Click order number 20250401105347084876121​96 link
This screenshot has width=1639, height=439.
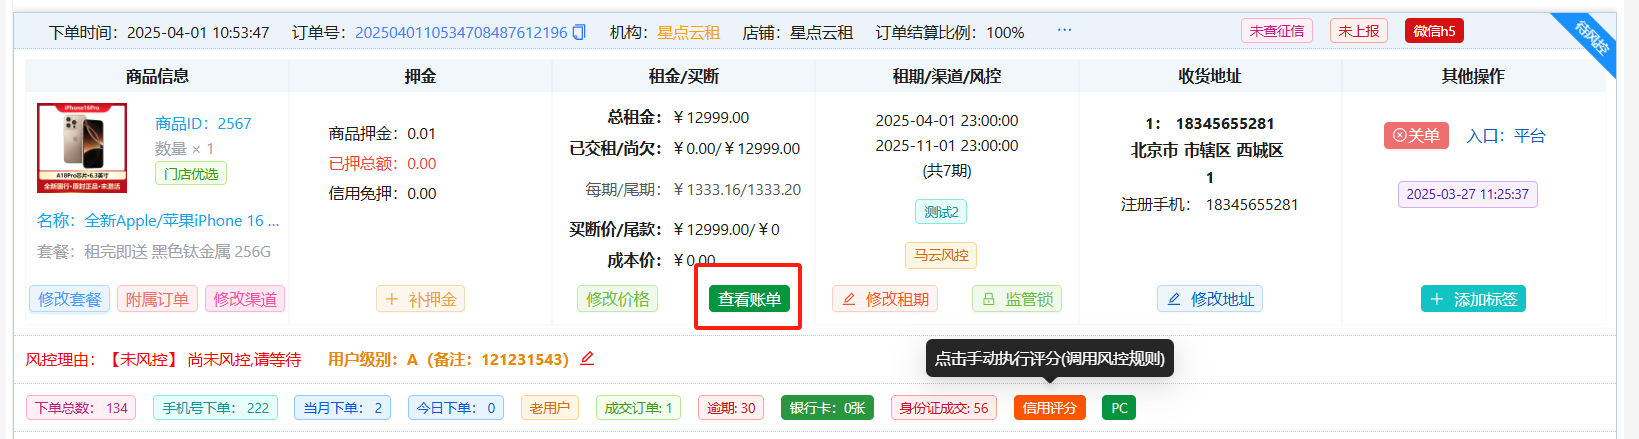click(x=461, y=32)
